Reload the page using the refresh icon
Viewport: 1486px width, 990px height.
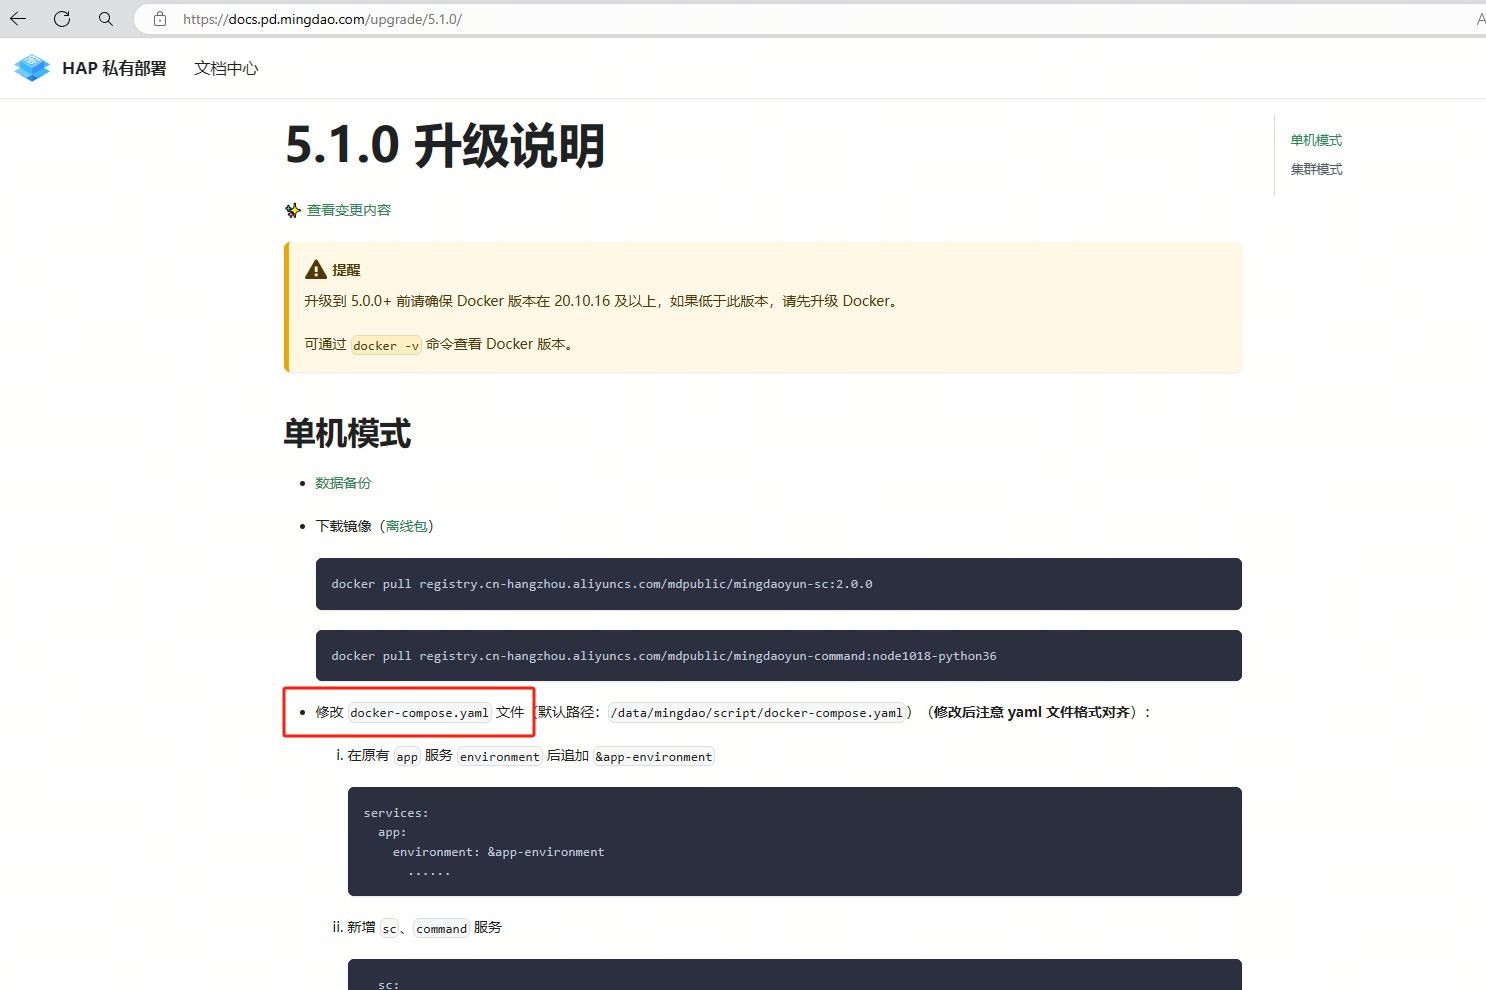coord(62,19)
